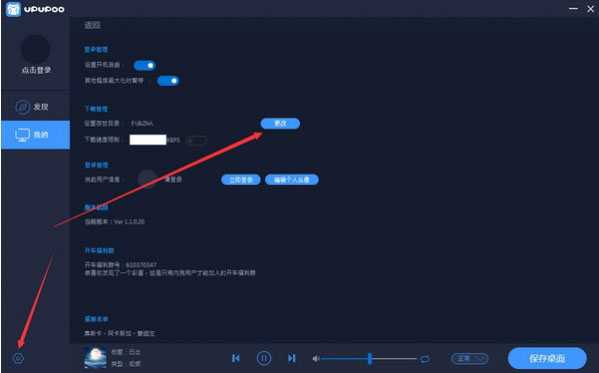Click the version text Ver 1.1.0.20
The width and height of the screenshot is (599, 373).
click(129, 222)
